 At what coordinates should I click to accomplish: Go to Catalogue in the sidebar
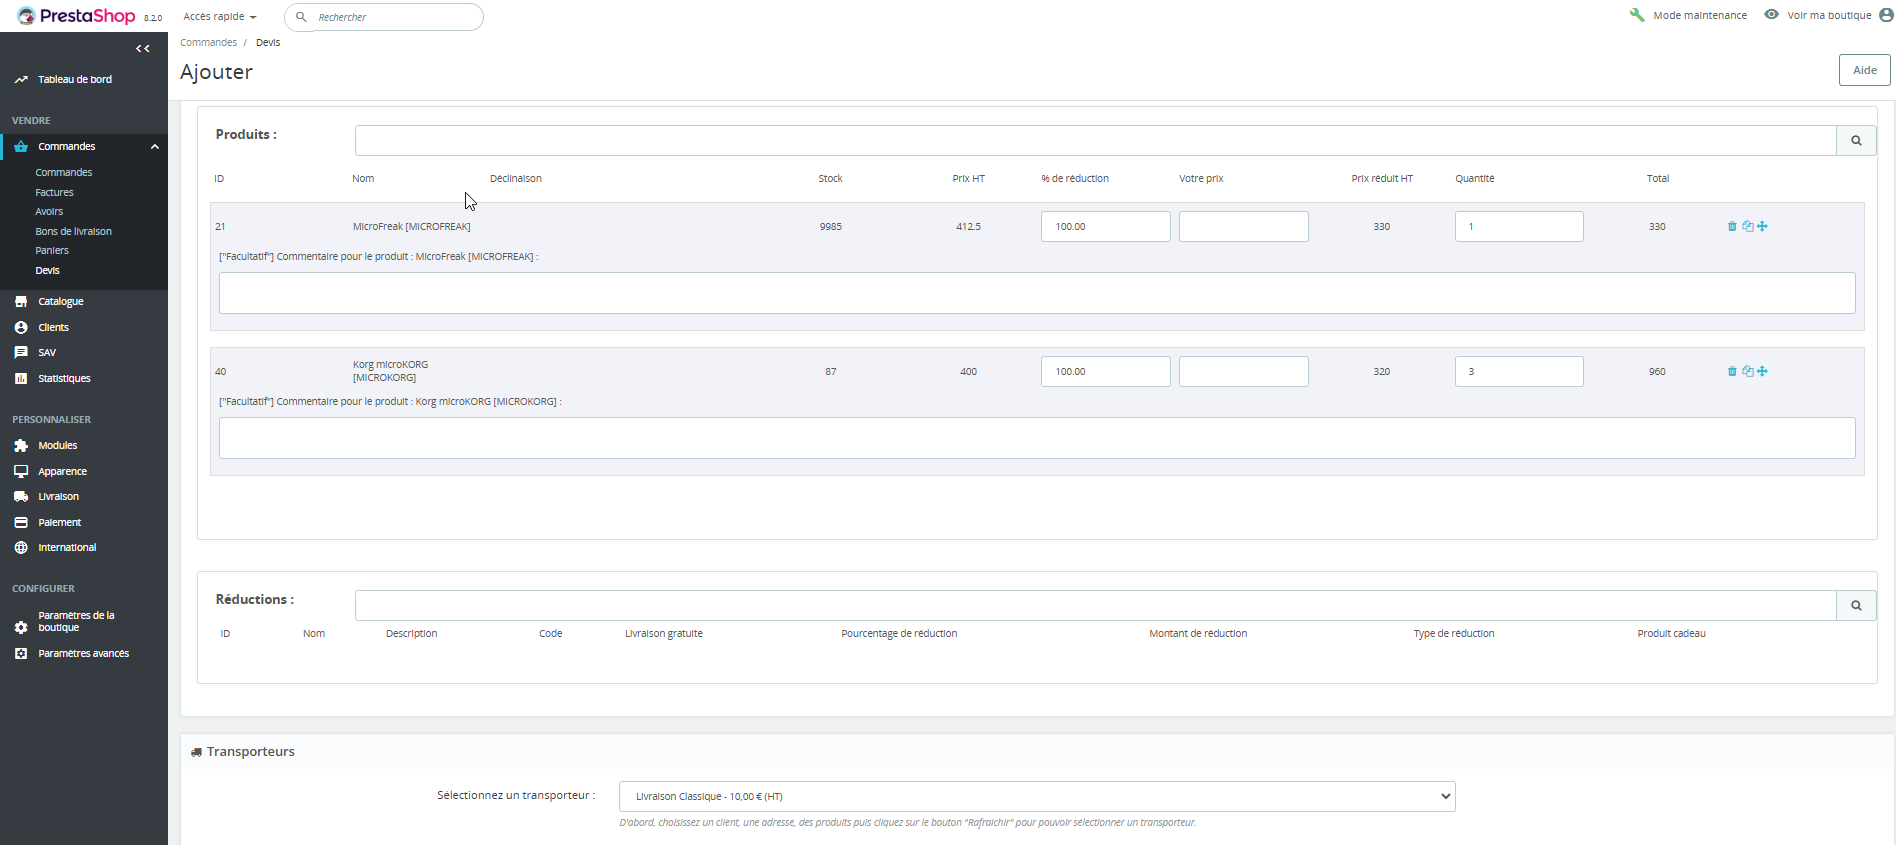click(x=61, y=301)
